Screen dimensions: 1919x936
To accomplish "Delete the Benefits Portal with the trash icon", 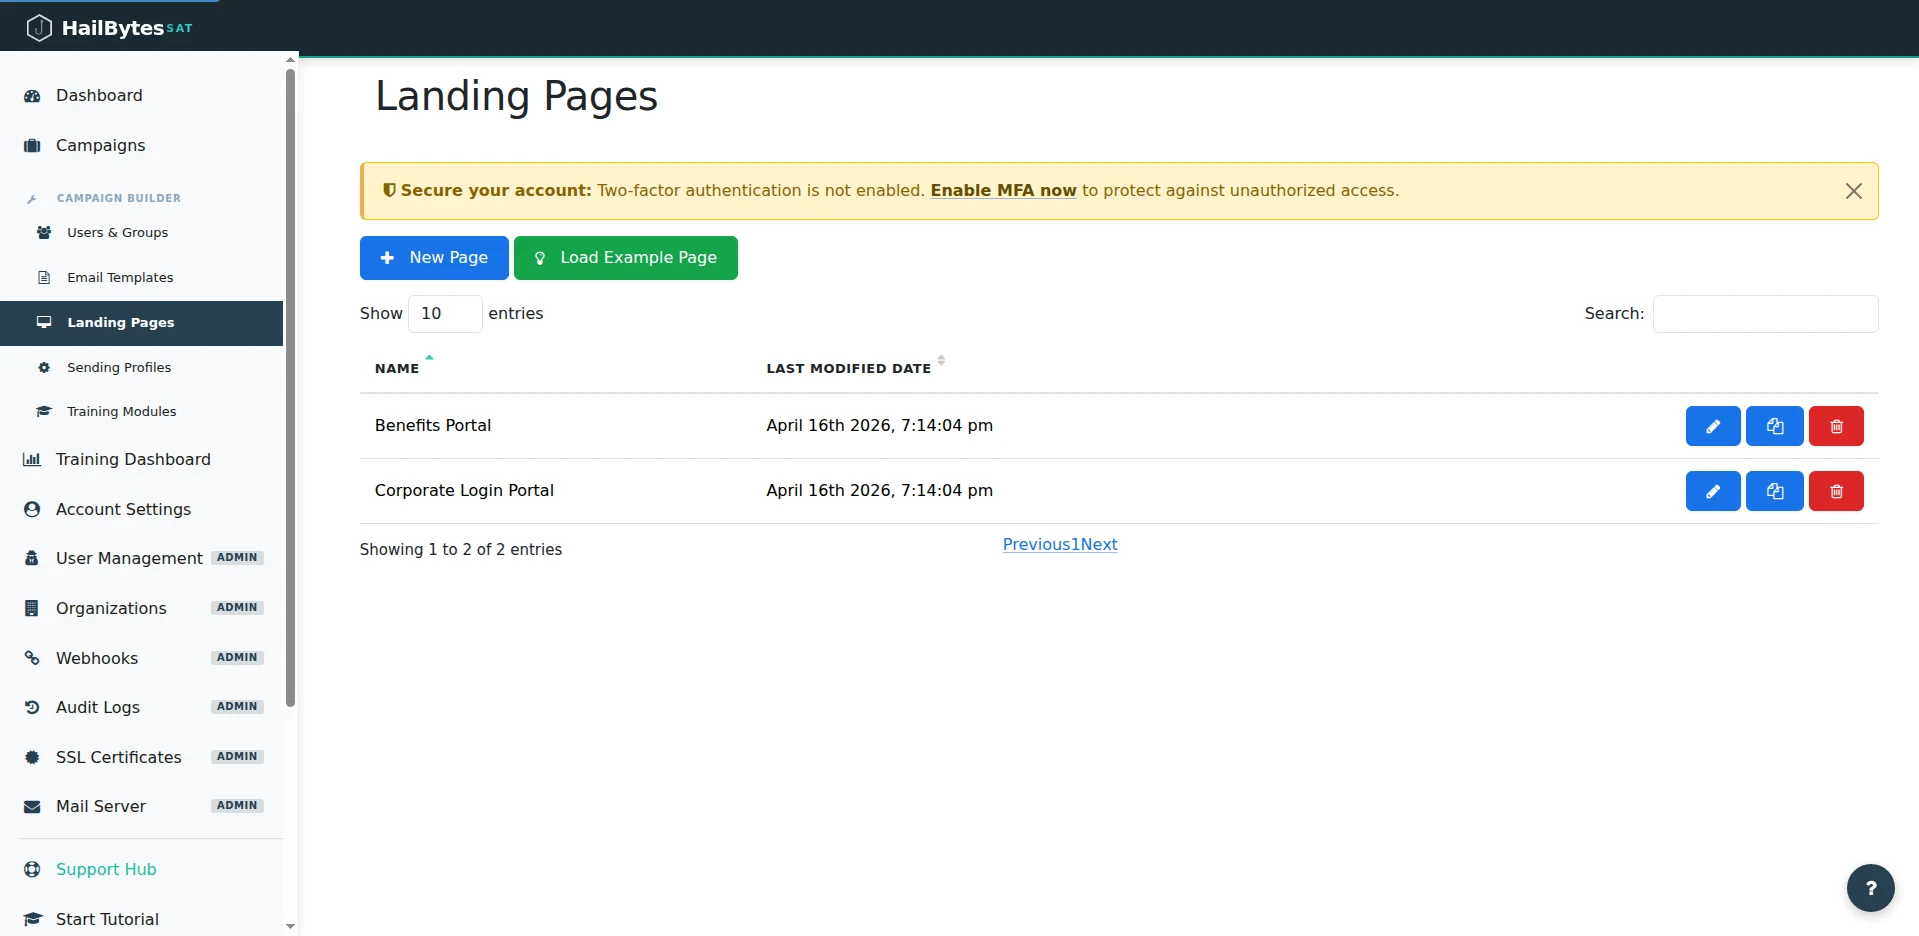I will click(1836, 425).
